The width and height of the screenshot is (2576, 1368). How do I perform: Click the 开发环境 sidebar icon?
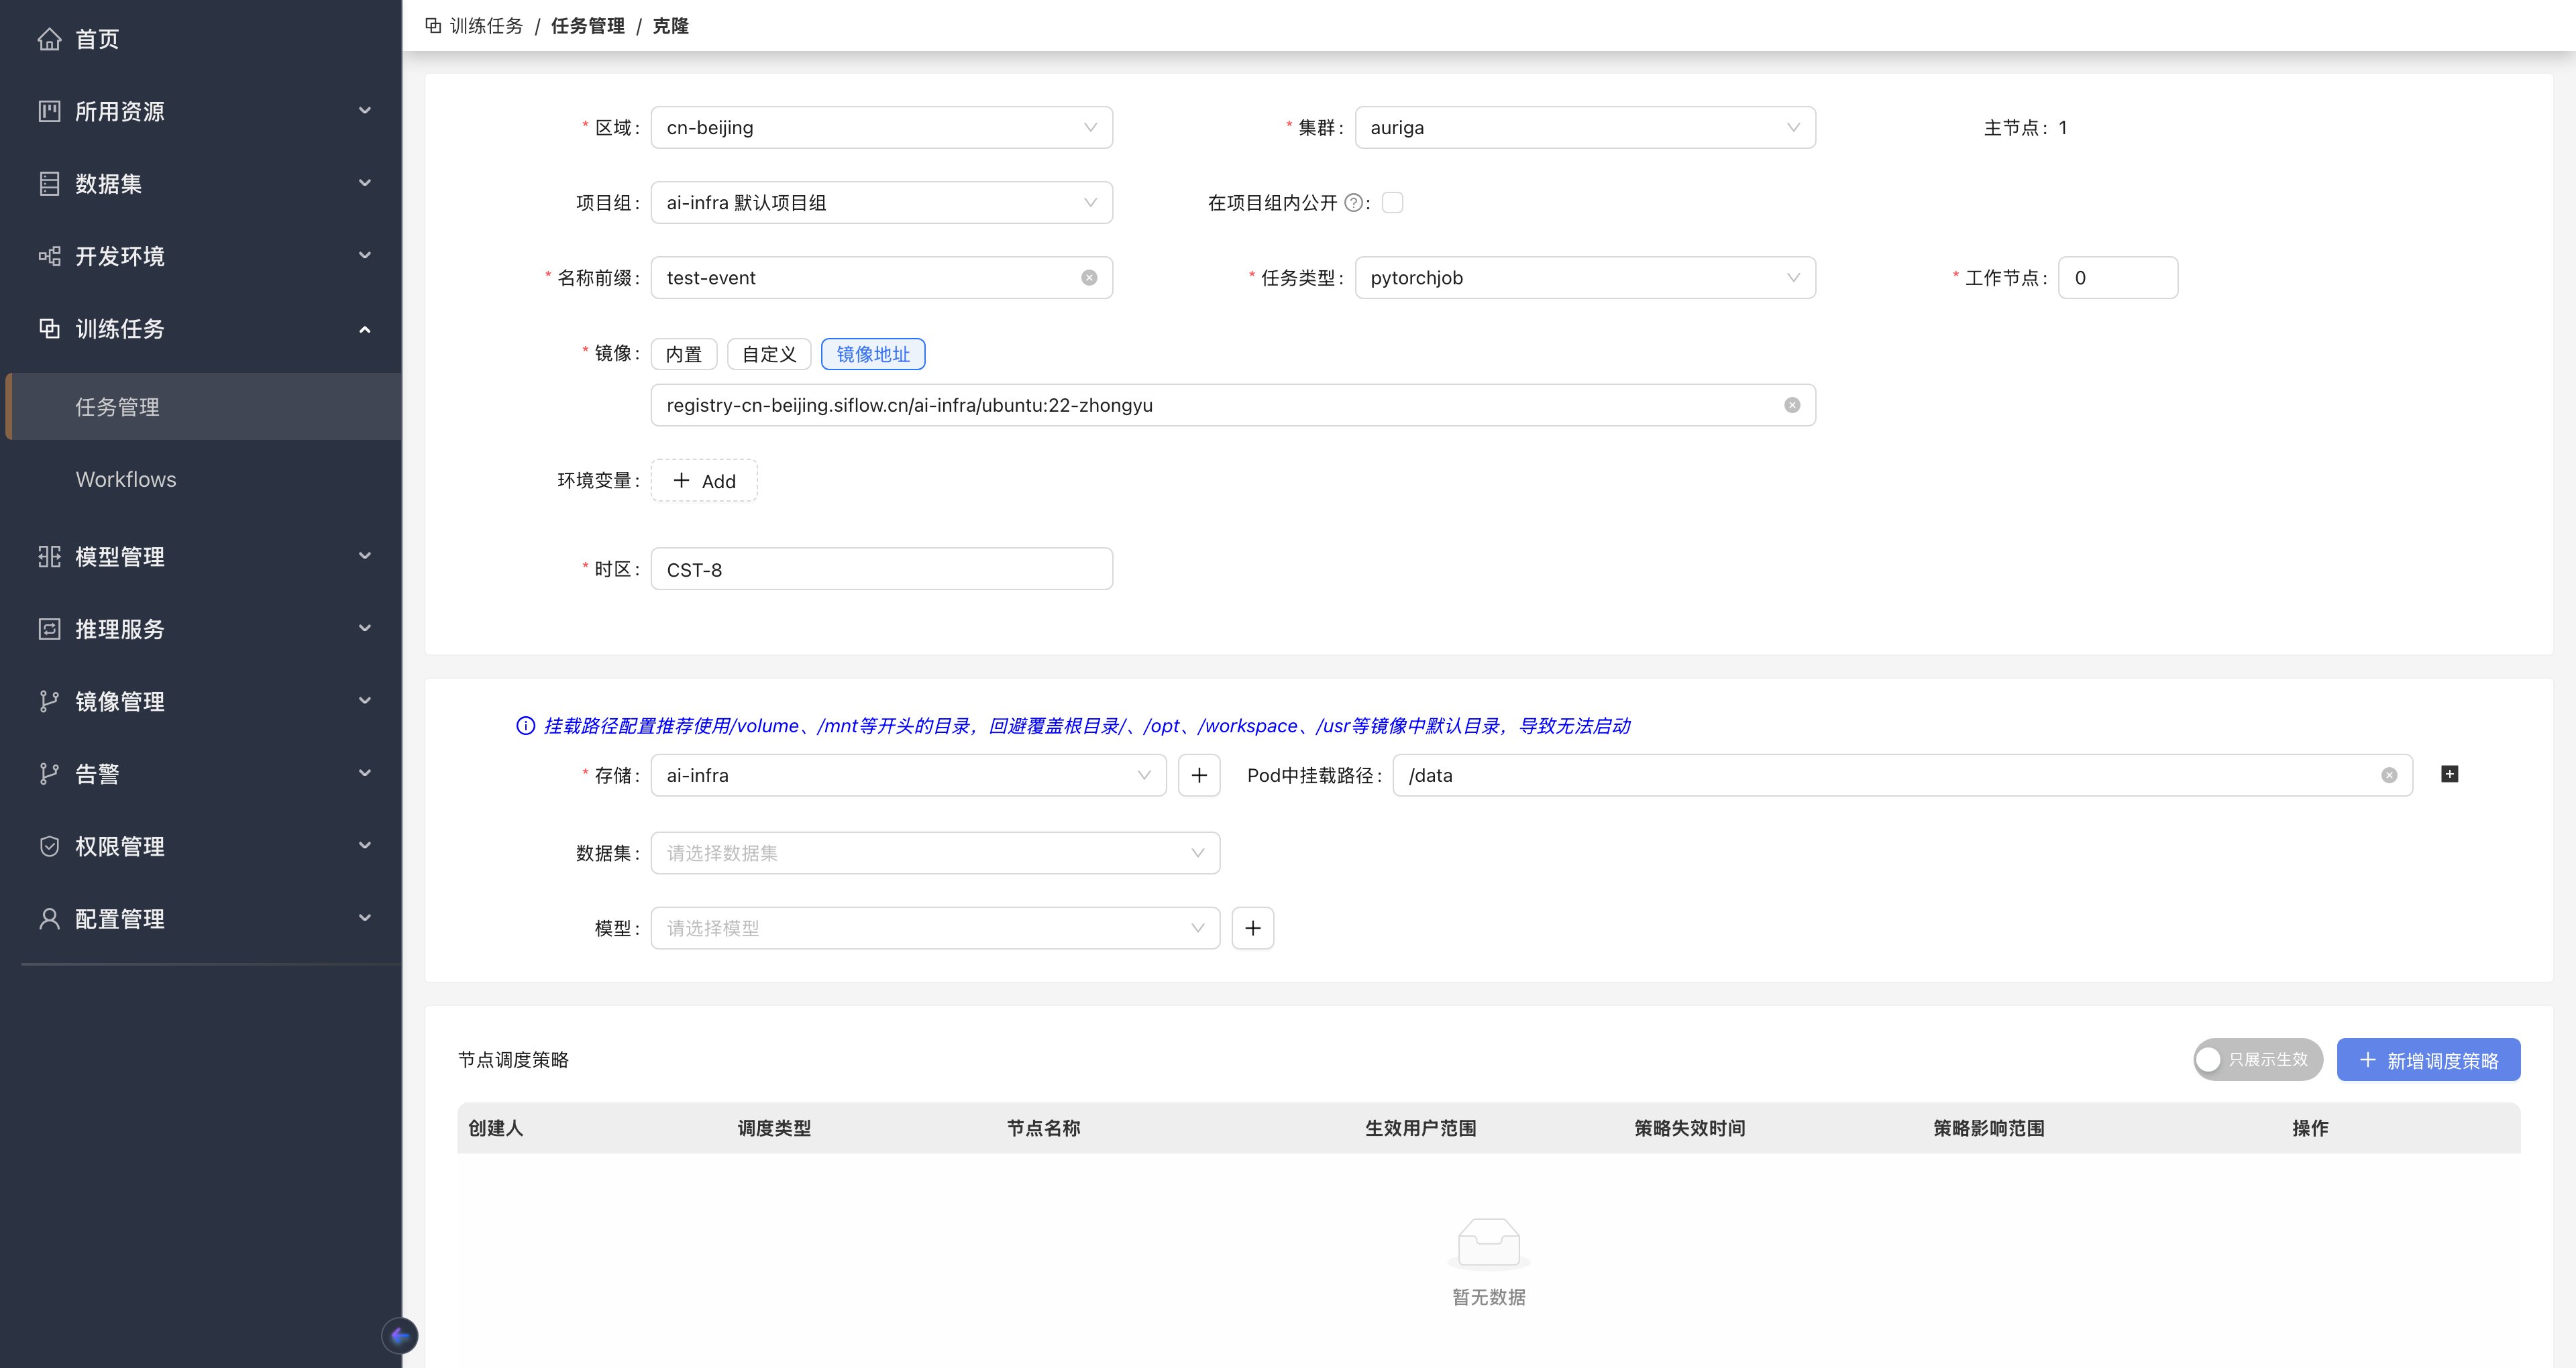coord(49,256)
